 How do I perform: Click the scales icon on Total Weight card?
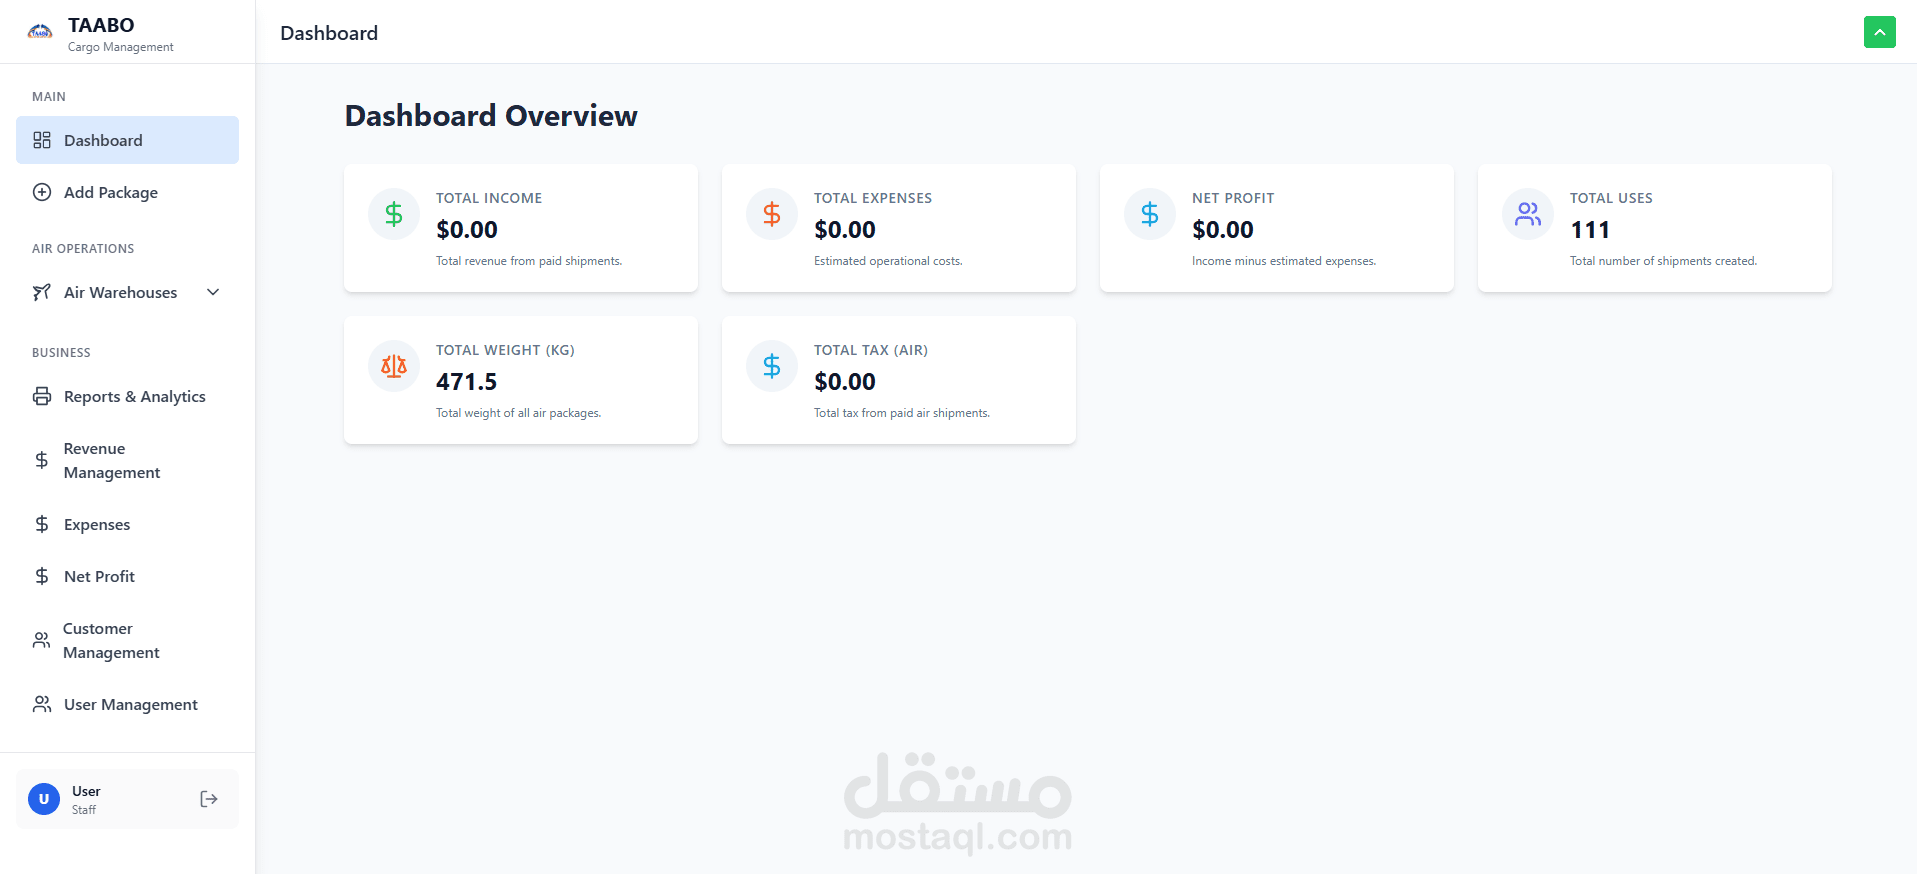point(394,366)
